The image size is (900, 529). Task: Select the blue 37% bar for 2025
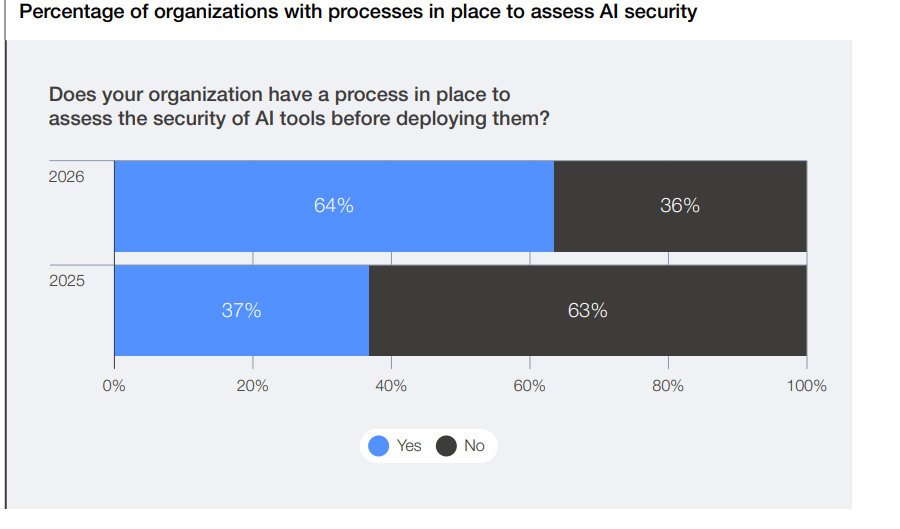click(242, 310)
